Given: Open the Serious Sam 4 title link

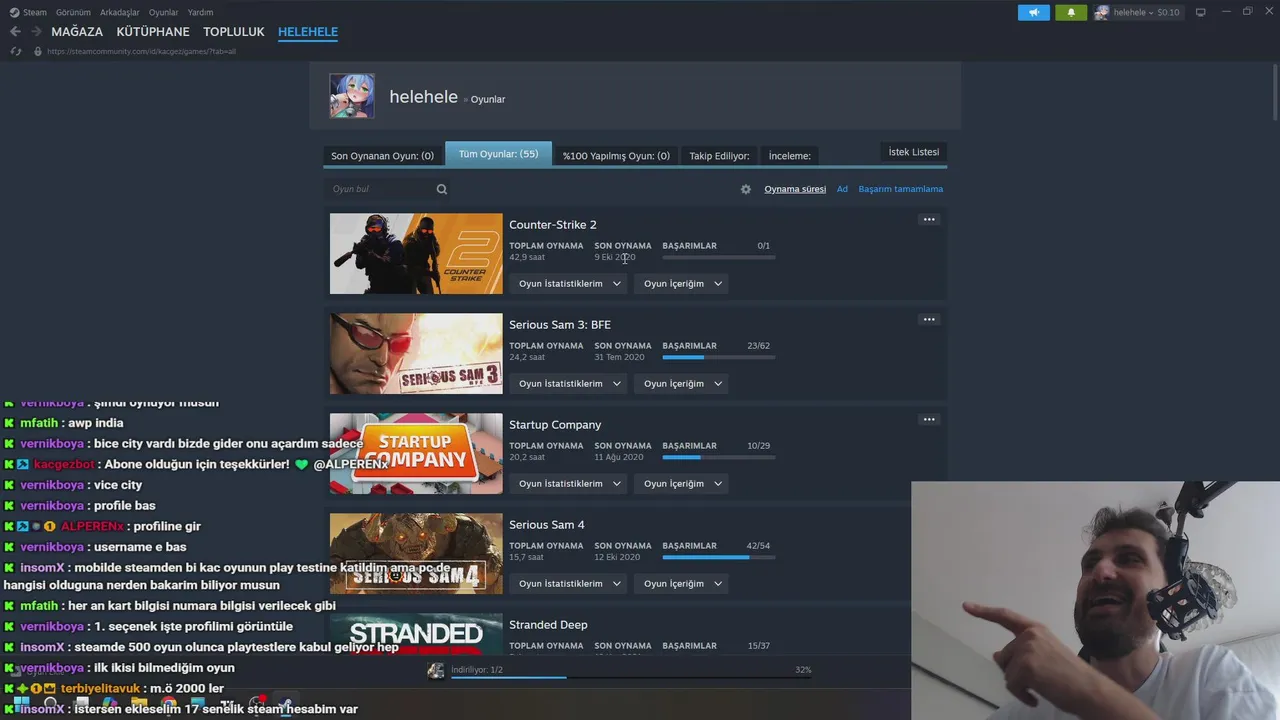Looking at the screenshot, I should (x=547, y=525).
